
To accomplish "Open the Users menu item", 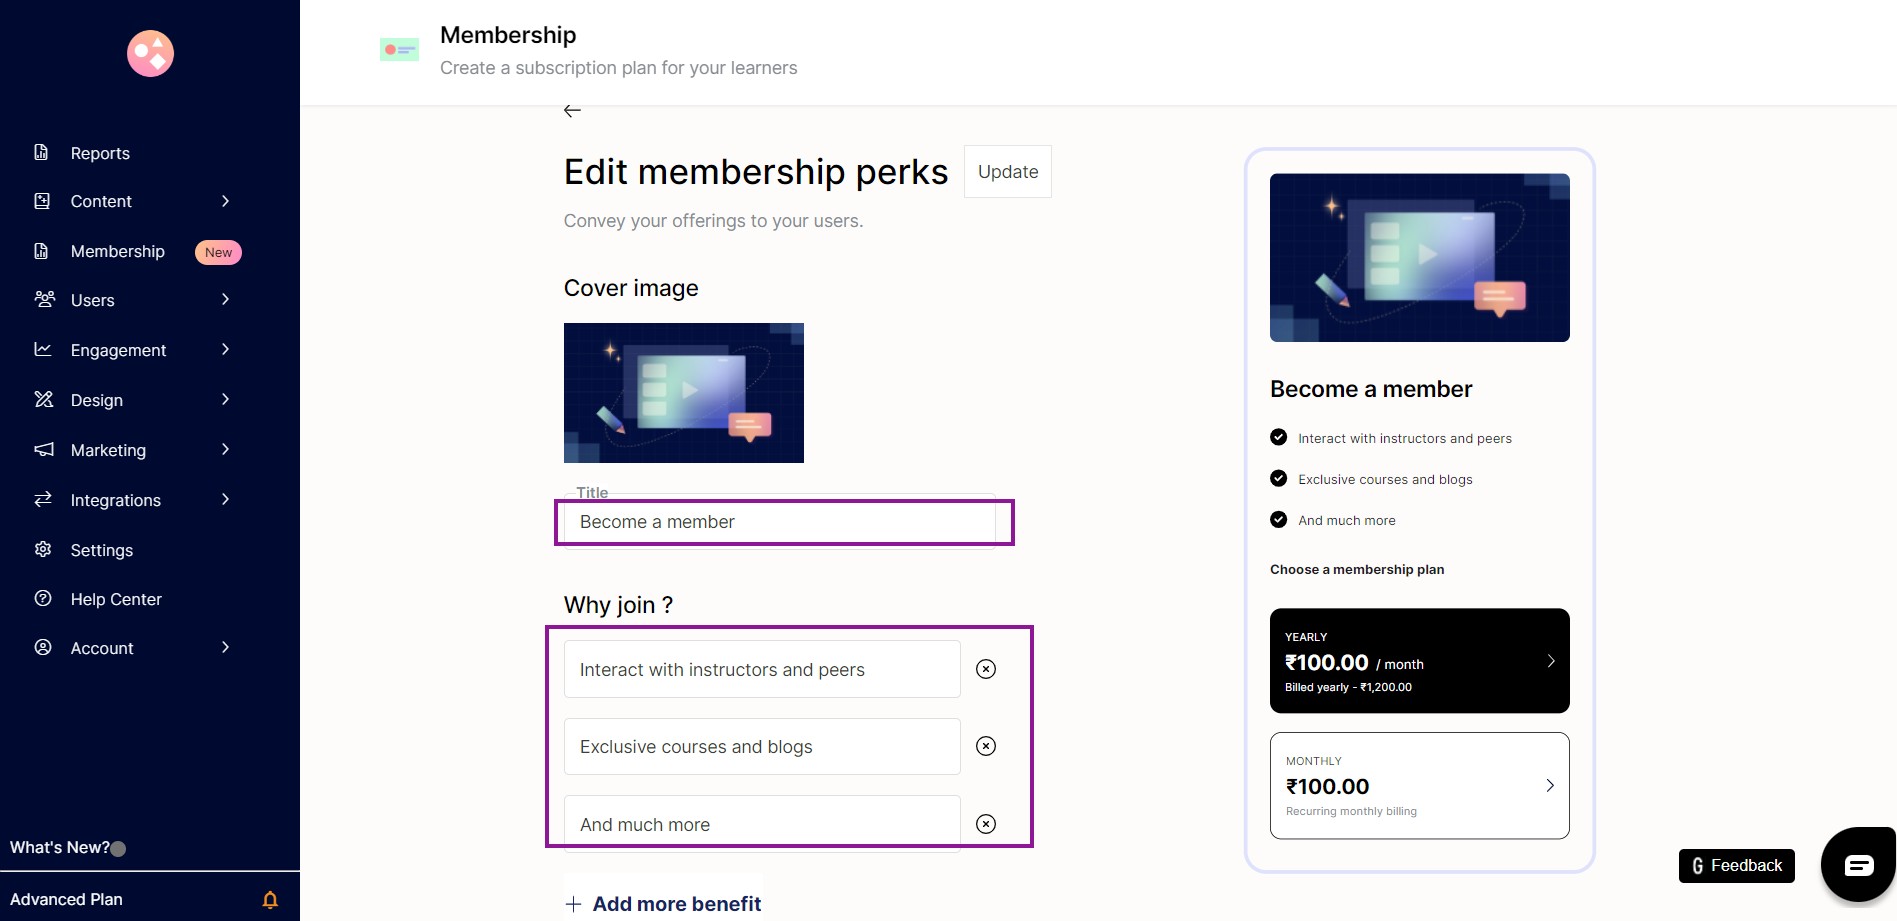I will [93, 300].
